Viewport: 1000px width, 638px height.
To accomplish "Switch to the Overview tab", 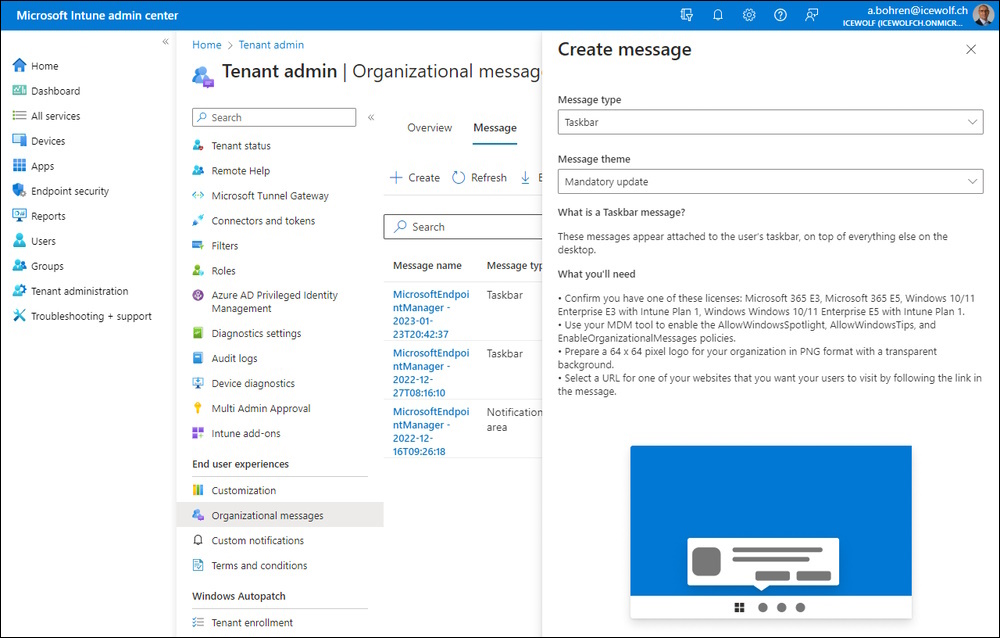I will 430,128.
